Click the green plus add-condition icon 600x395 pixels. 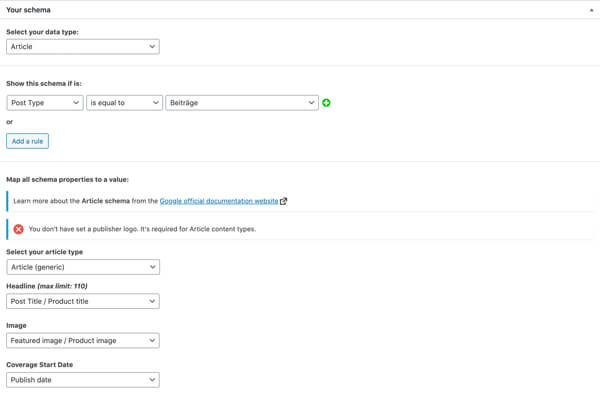point(326,103)
